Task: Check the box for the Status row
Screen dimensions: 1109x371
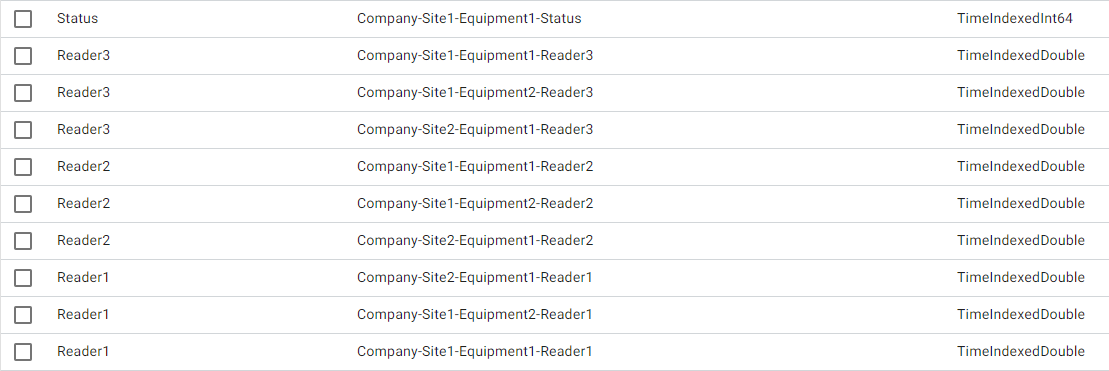Action: (23, 19)
